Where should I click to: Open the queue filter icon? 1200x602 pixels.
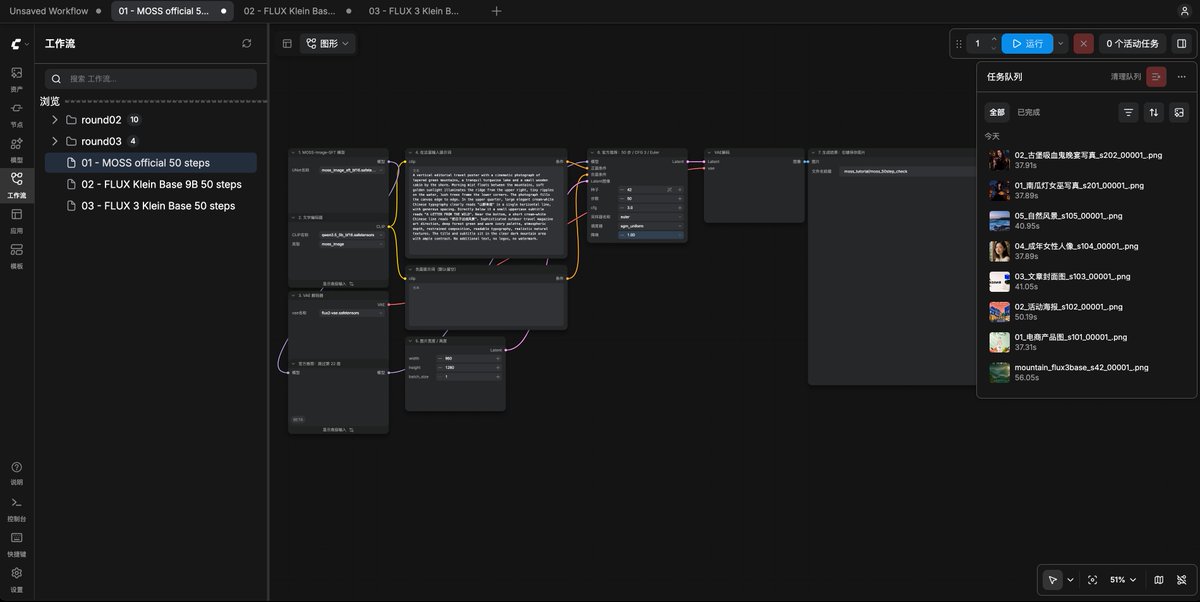point(1129,113)
